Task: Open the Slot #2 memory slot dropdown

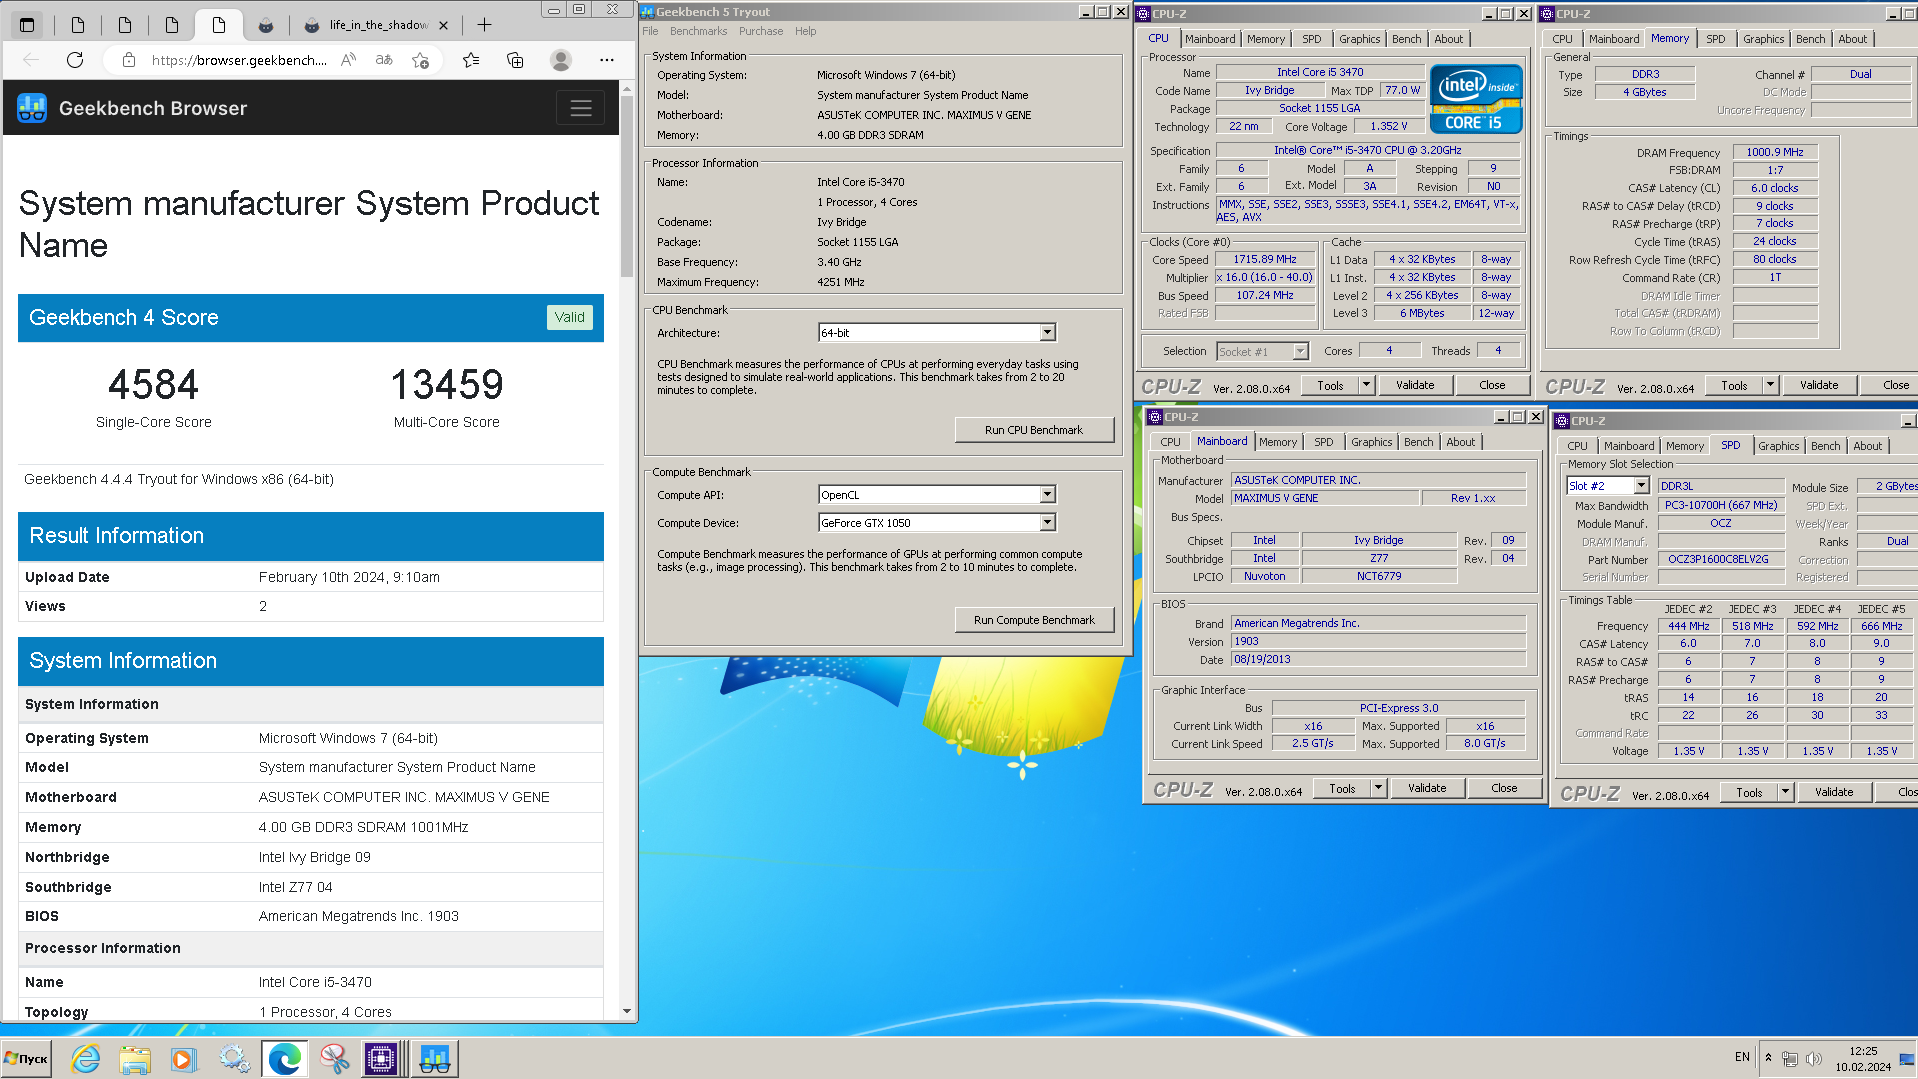Action: 1641,485
